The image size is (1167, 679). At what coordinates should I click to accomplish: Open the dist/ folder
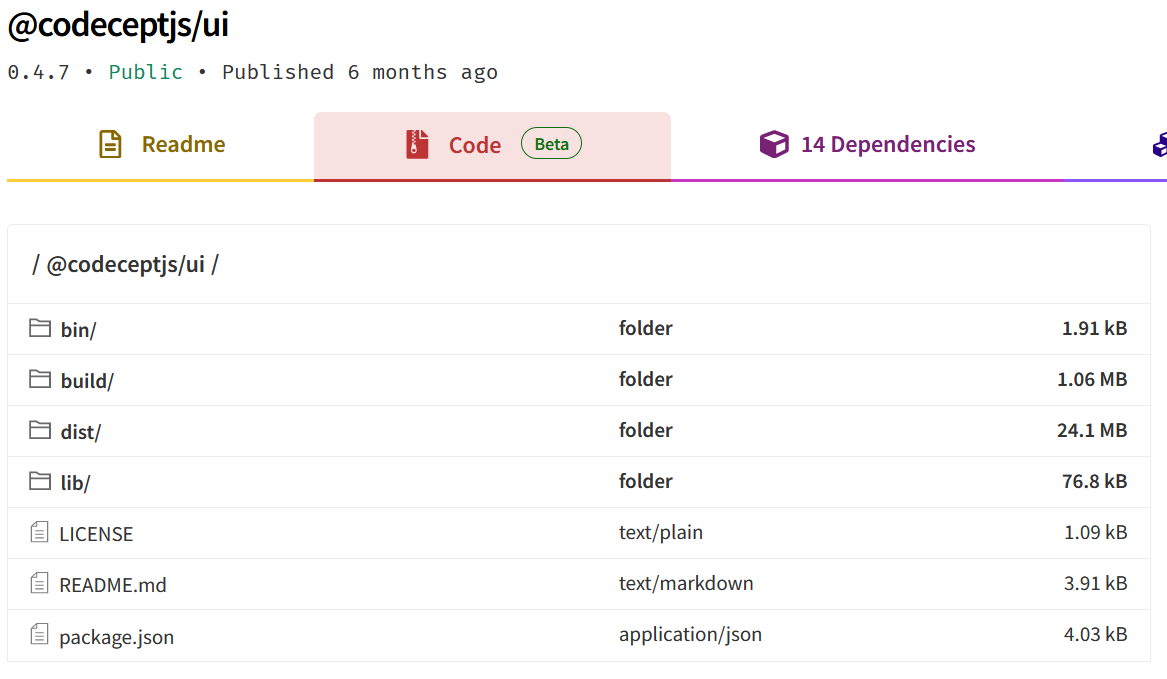coord(80,432)
